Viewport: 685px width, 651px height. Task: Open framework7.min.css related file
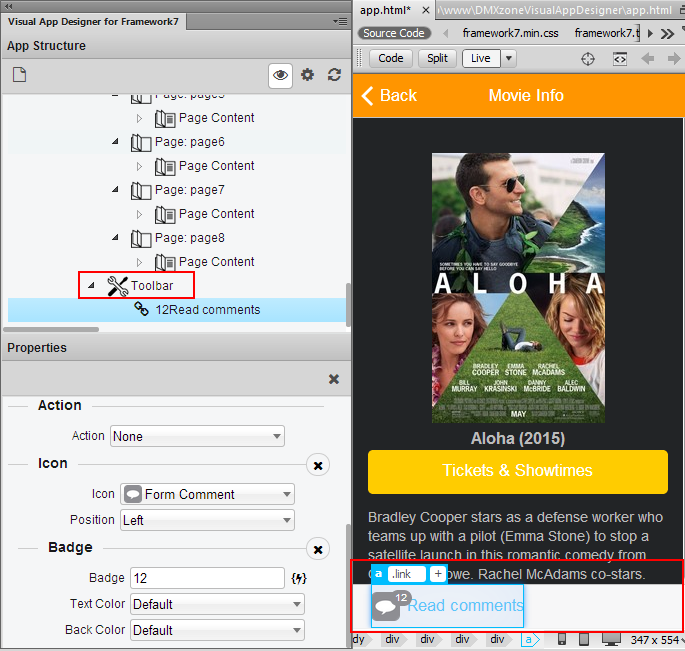click(x=511, y=33)
